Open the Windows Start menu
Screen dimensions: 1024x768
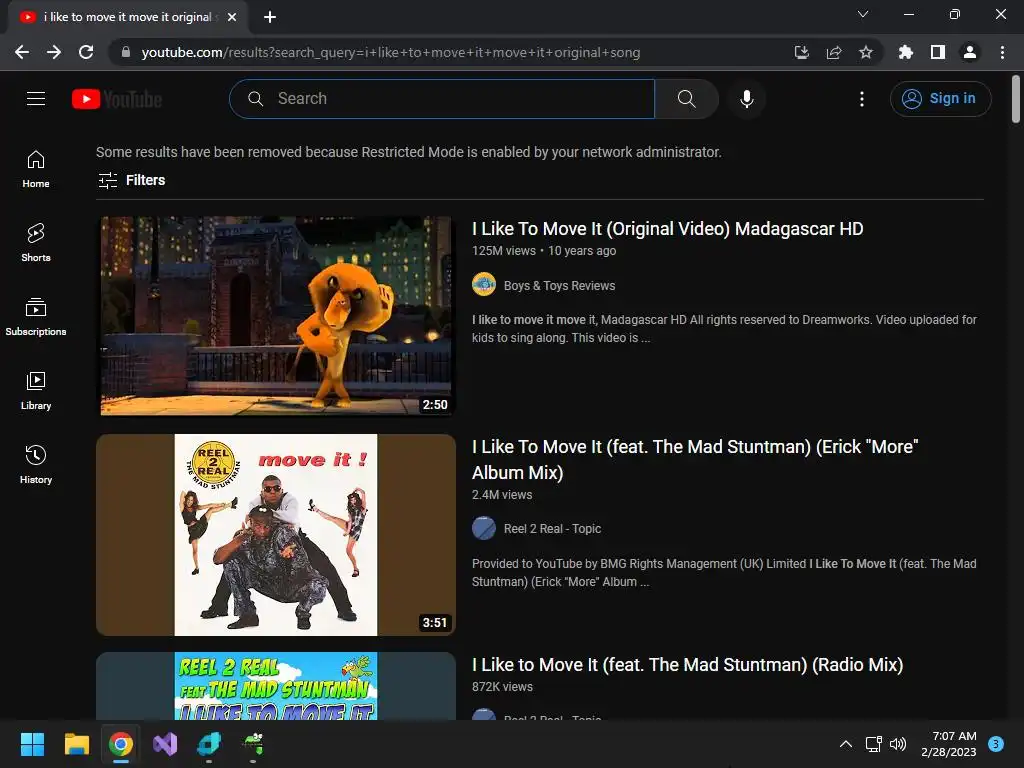coord(32,744)
